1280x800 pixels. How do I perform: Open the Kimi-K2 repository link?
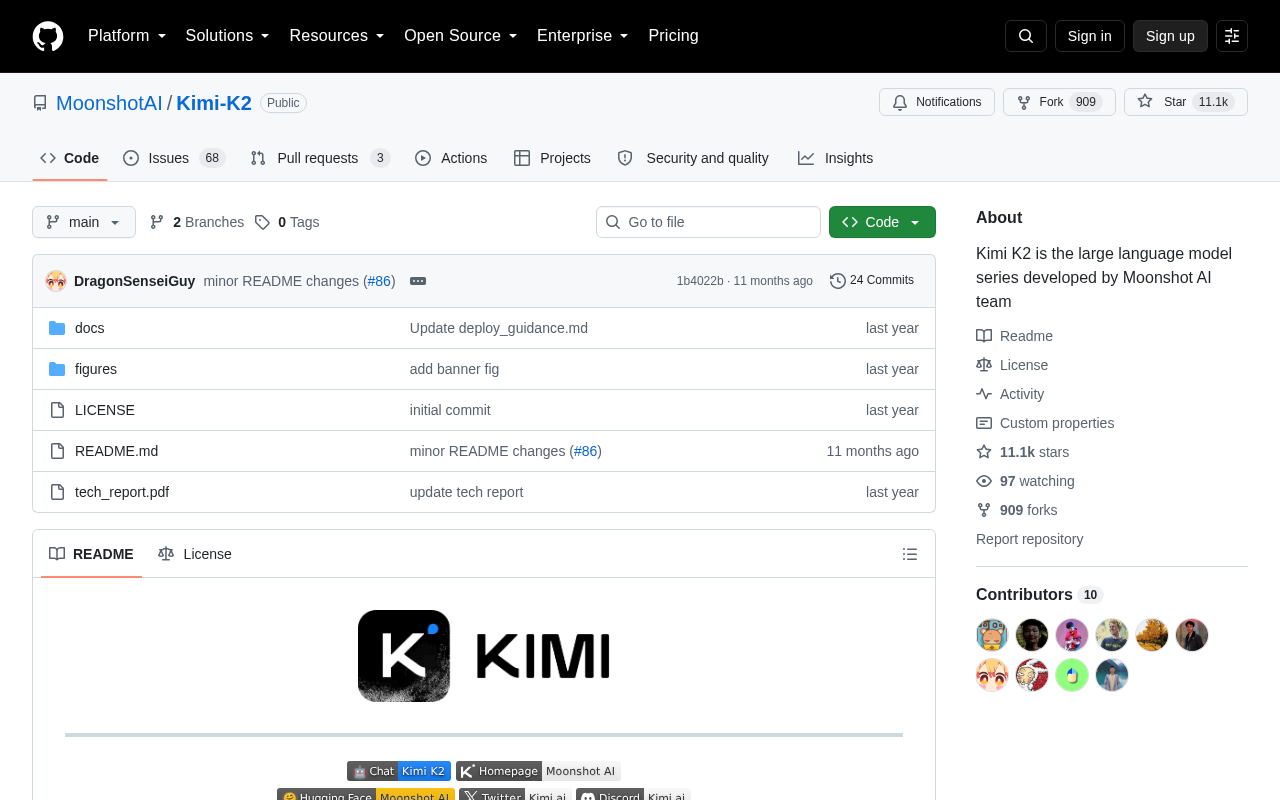(x=214, y=103)
